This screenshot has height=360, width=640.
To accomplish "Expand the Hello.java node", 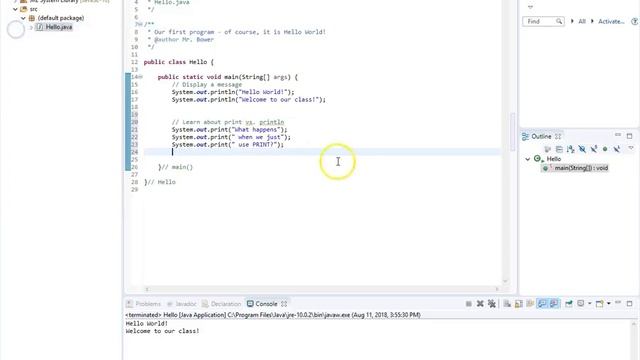I will [31, 27].
